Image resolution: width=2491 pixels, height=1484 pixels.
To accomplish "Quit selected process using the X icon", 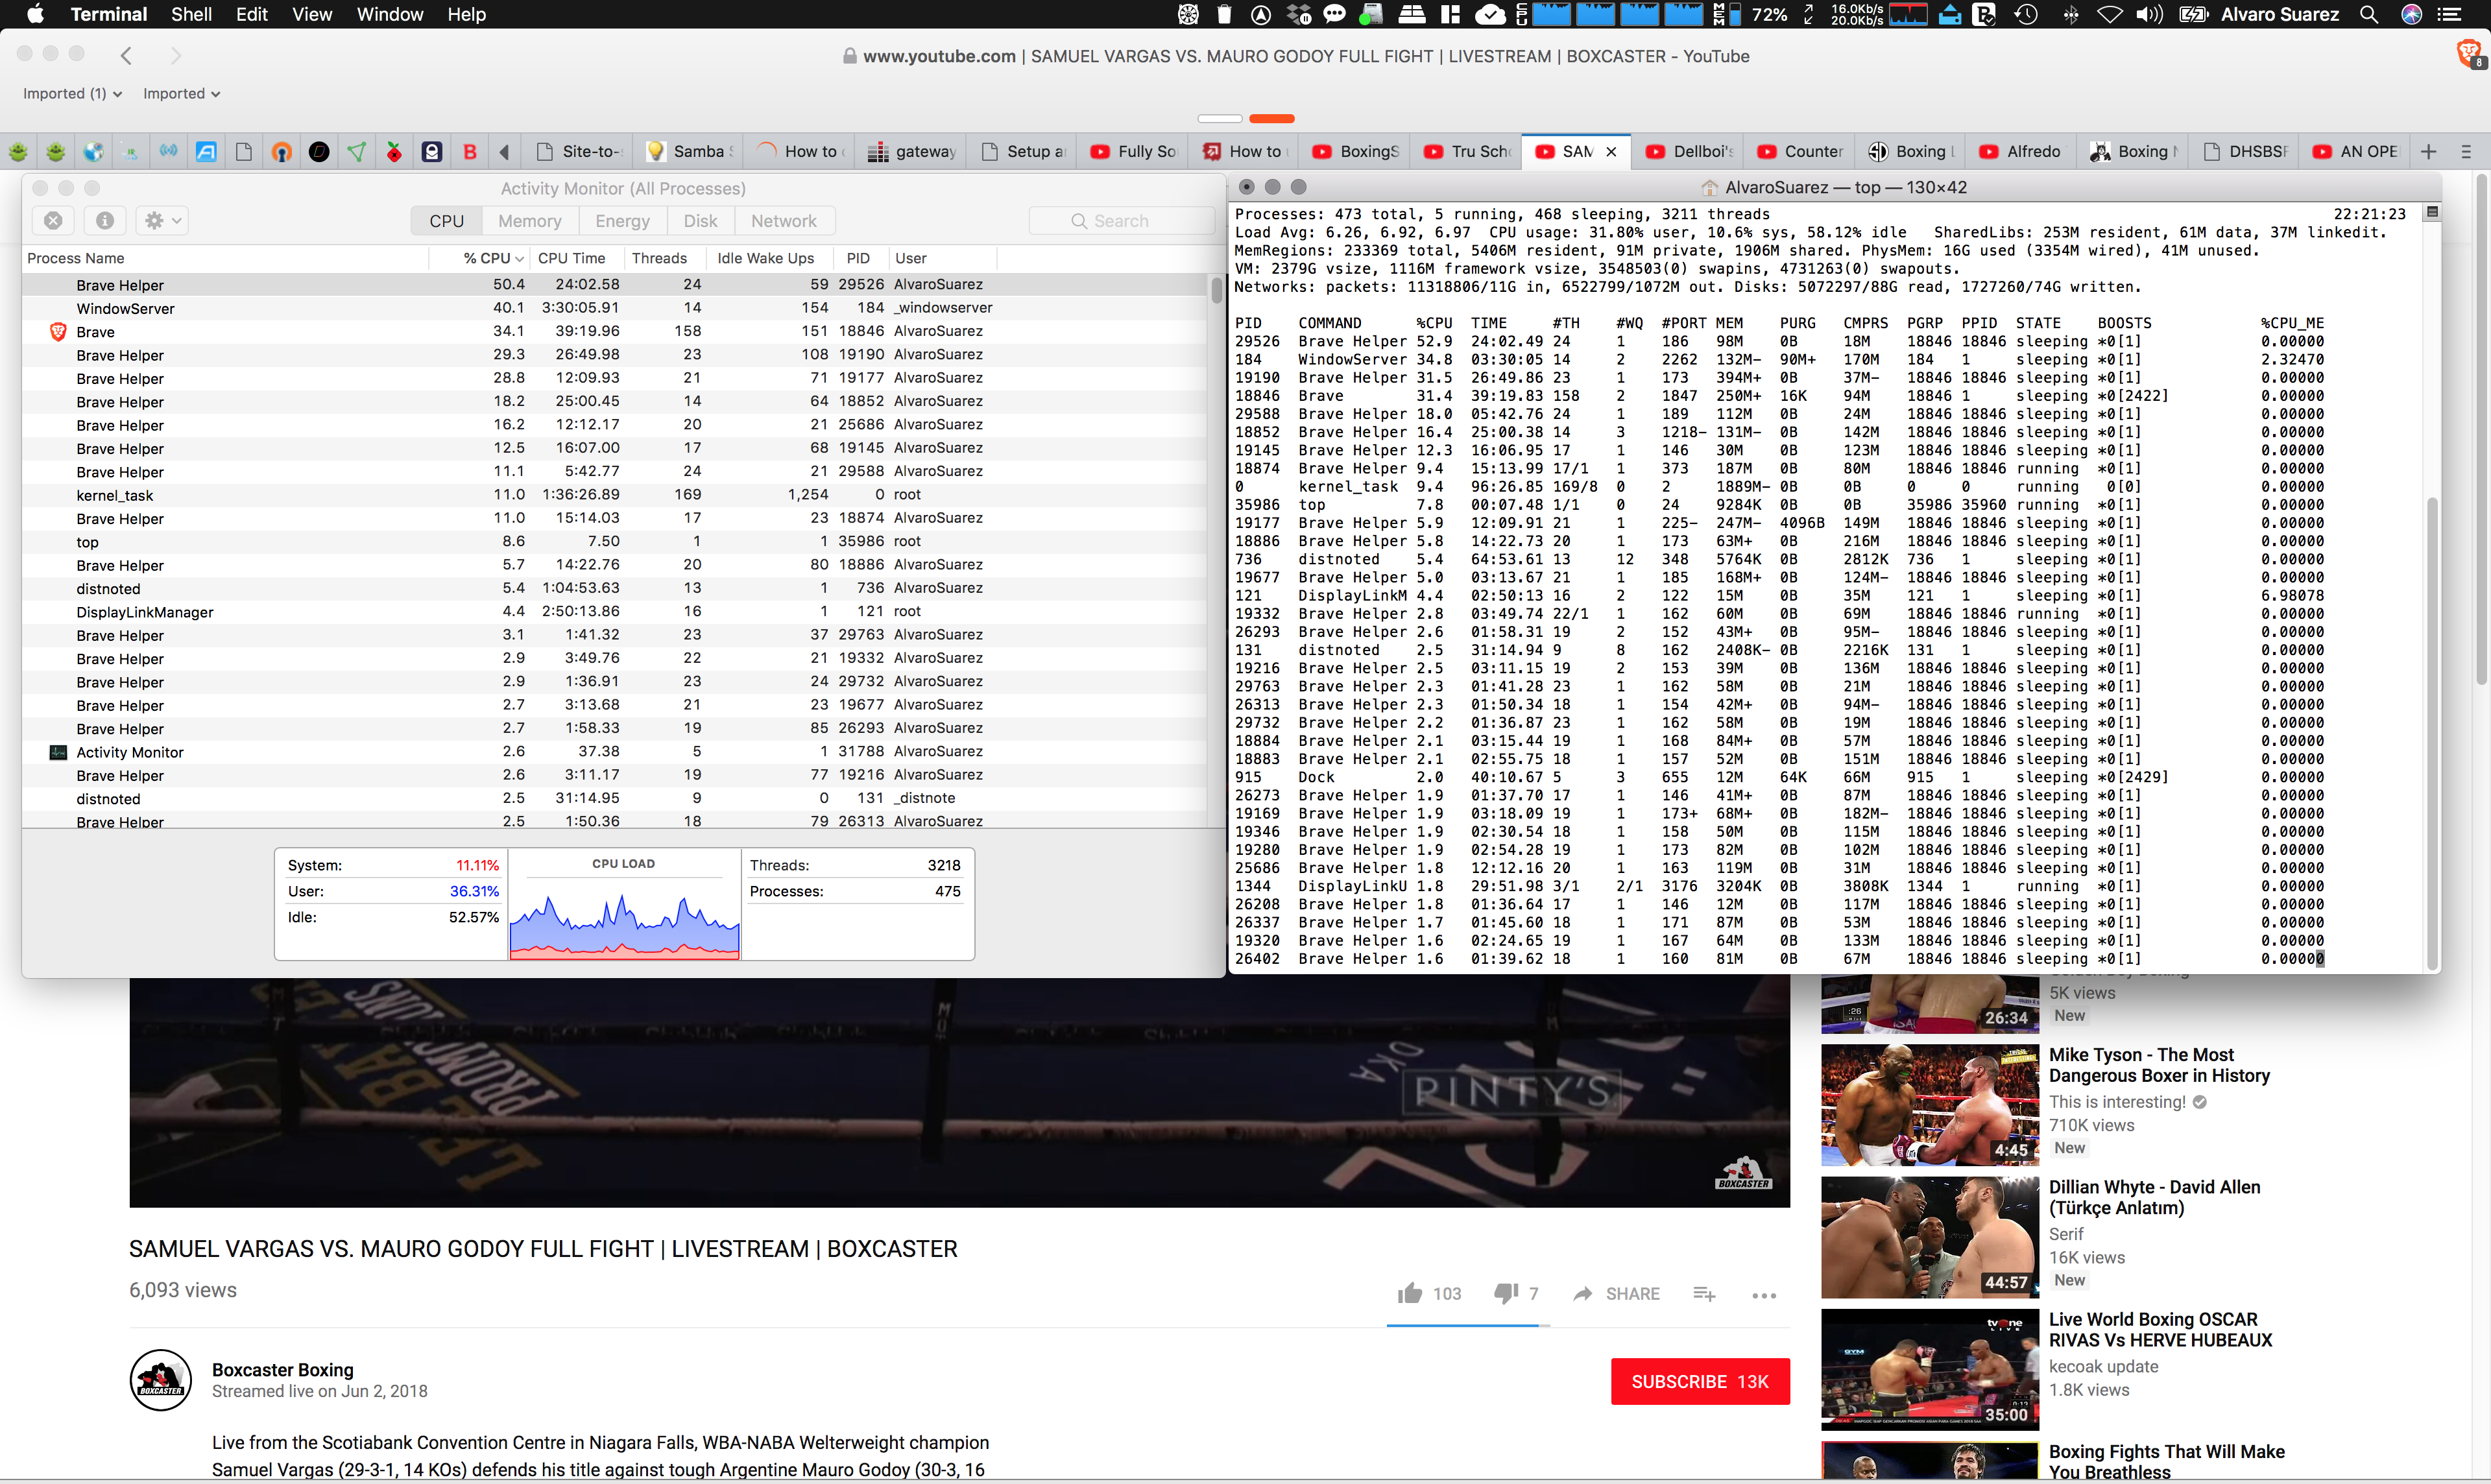I will click(54, 220).
